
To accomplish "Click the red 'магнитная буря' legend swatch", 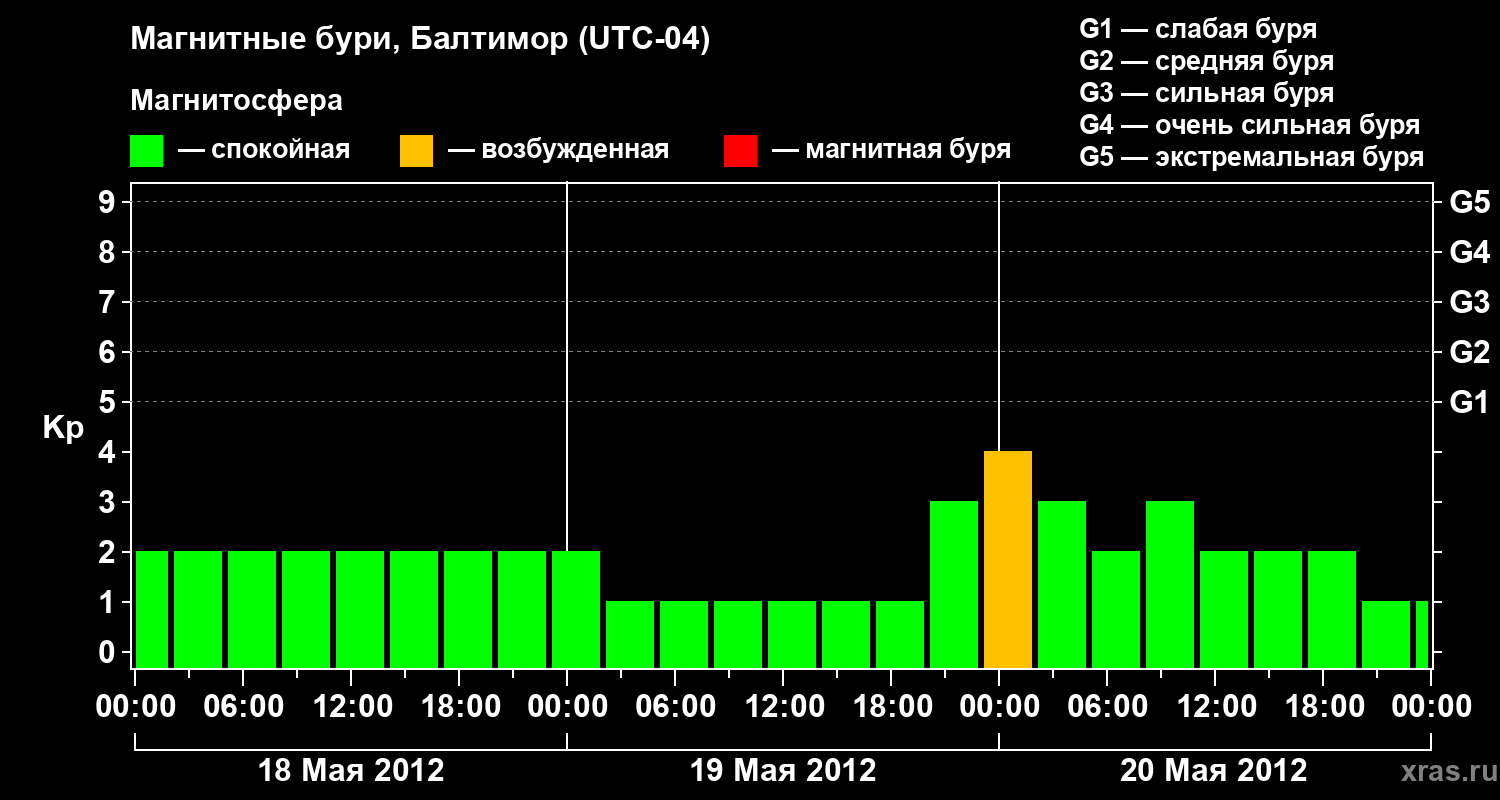I will 740,151.
